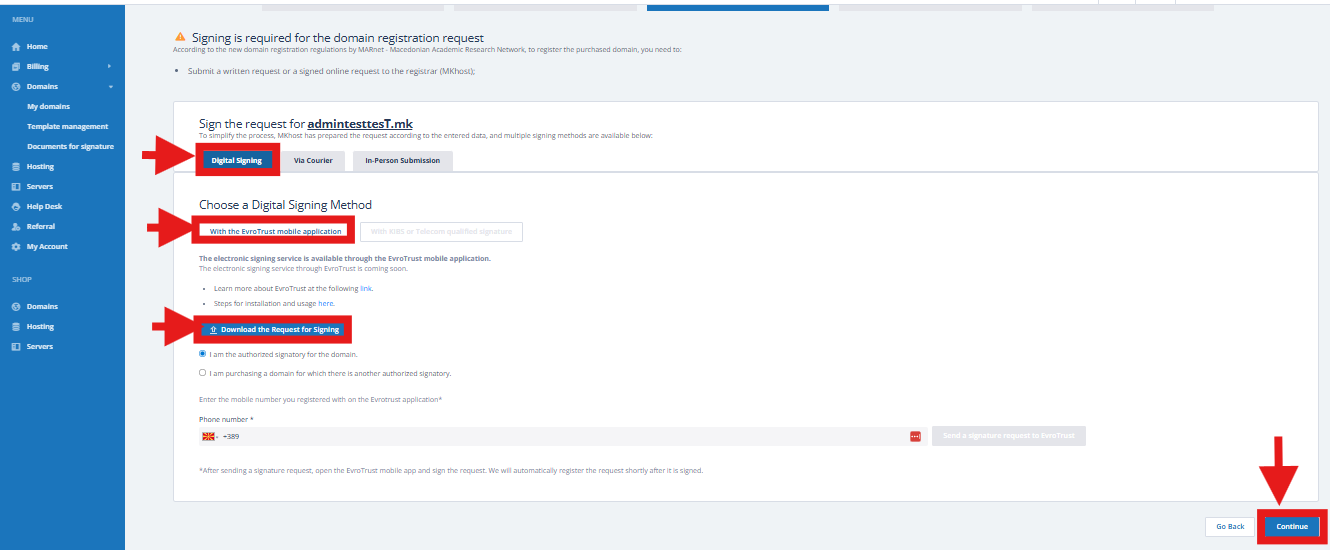Click the Billing icon in the menu
This screenshot has height=550, width=1330.
point(16,67)
